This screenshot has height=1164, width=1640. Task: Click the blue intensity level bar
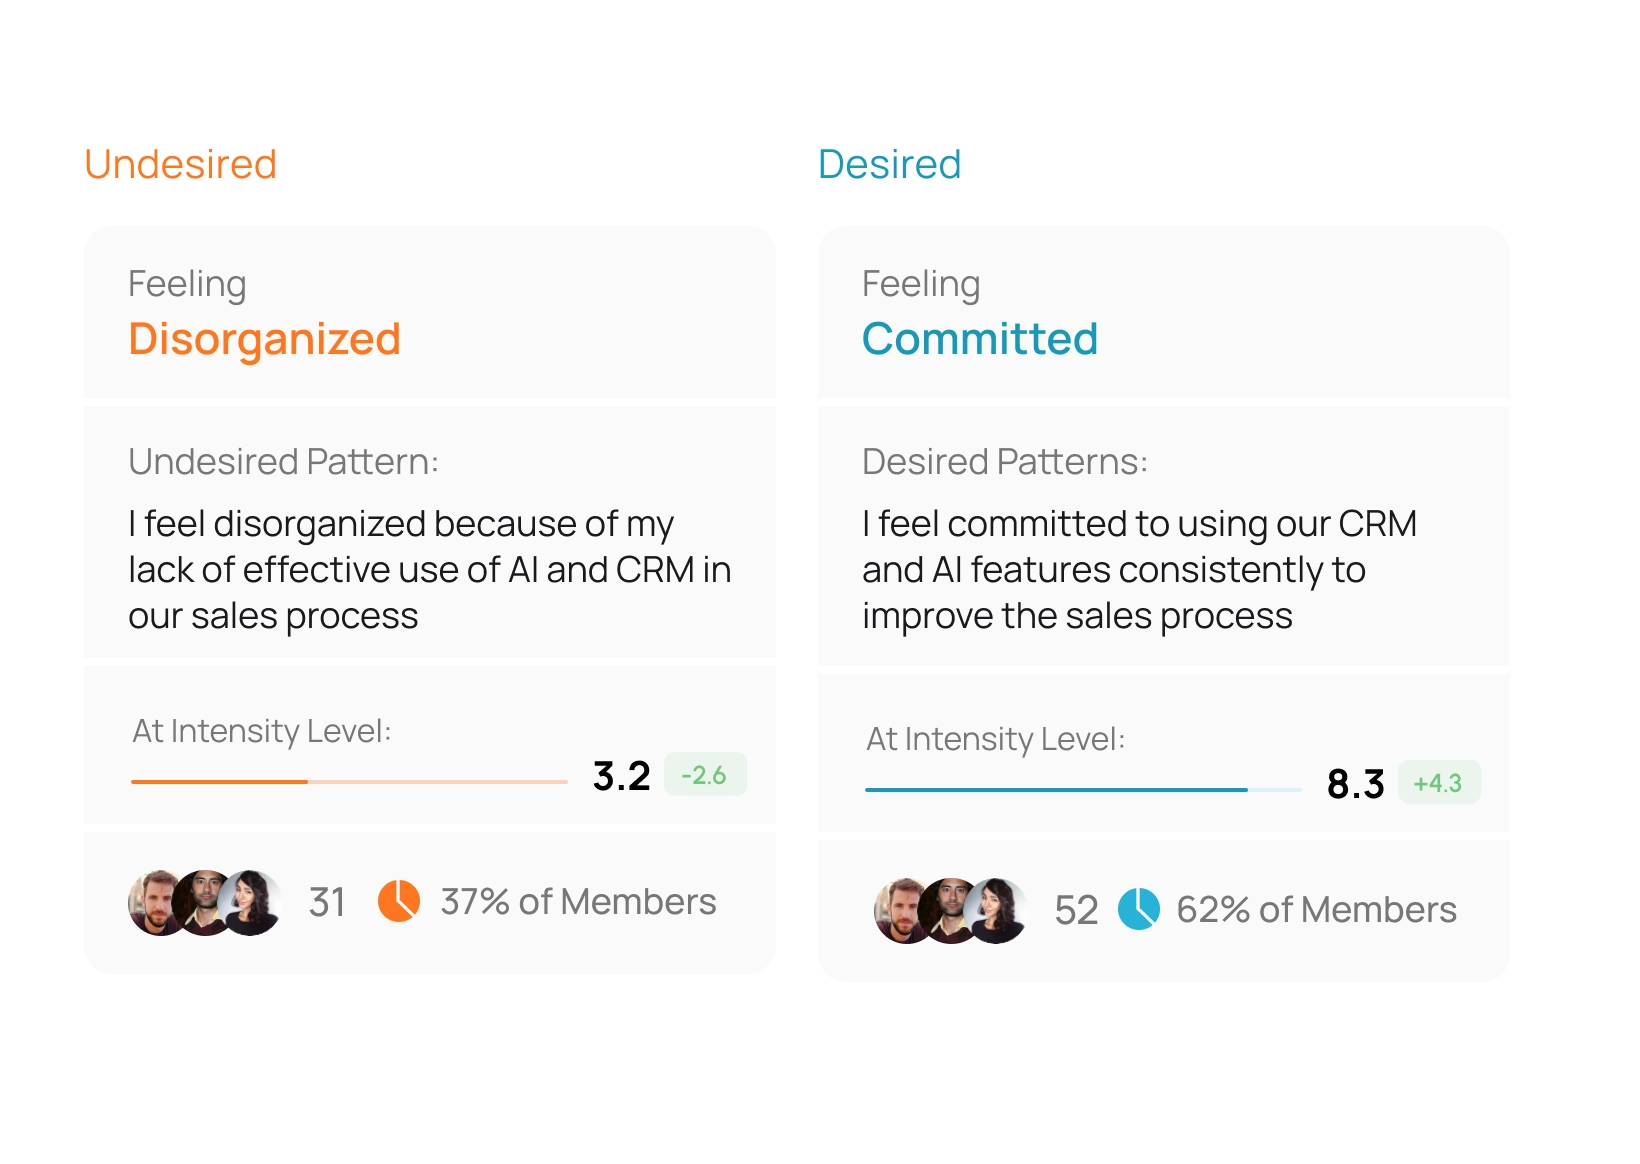pyautogui.click(x=1082, y=789)
